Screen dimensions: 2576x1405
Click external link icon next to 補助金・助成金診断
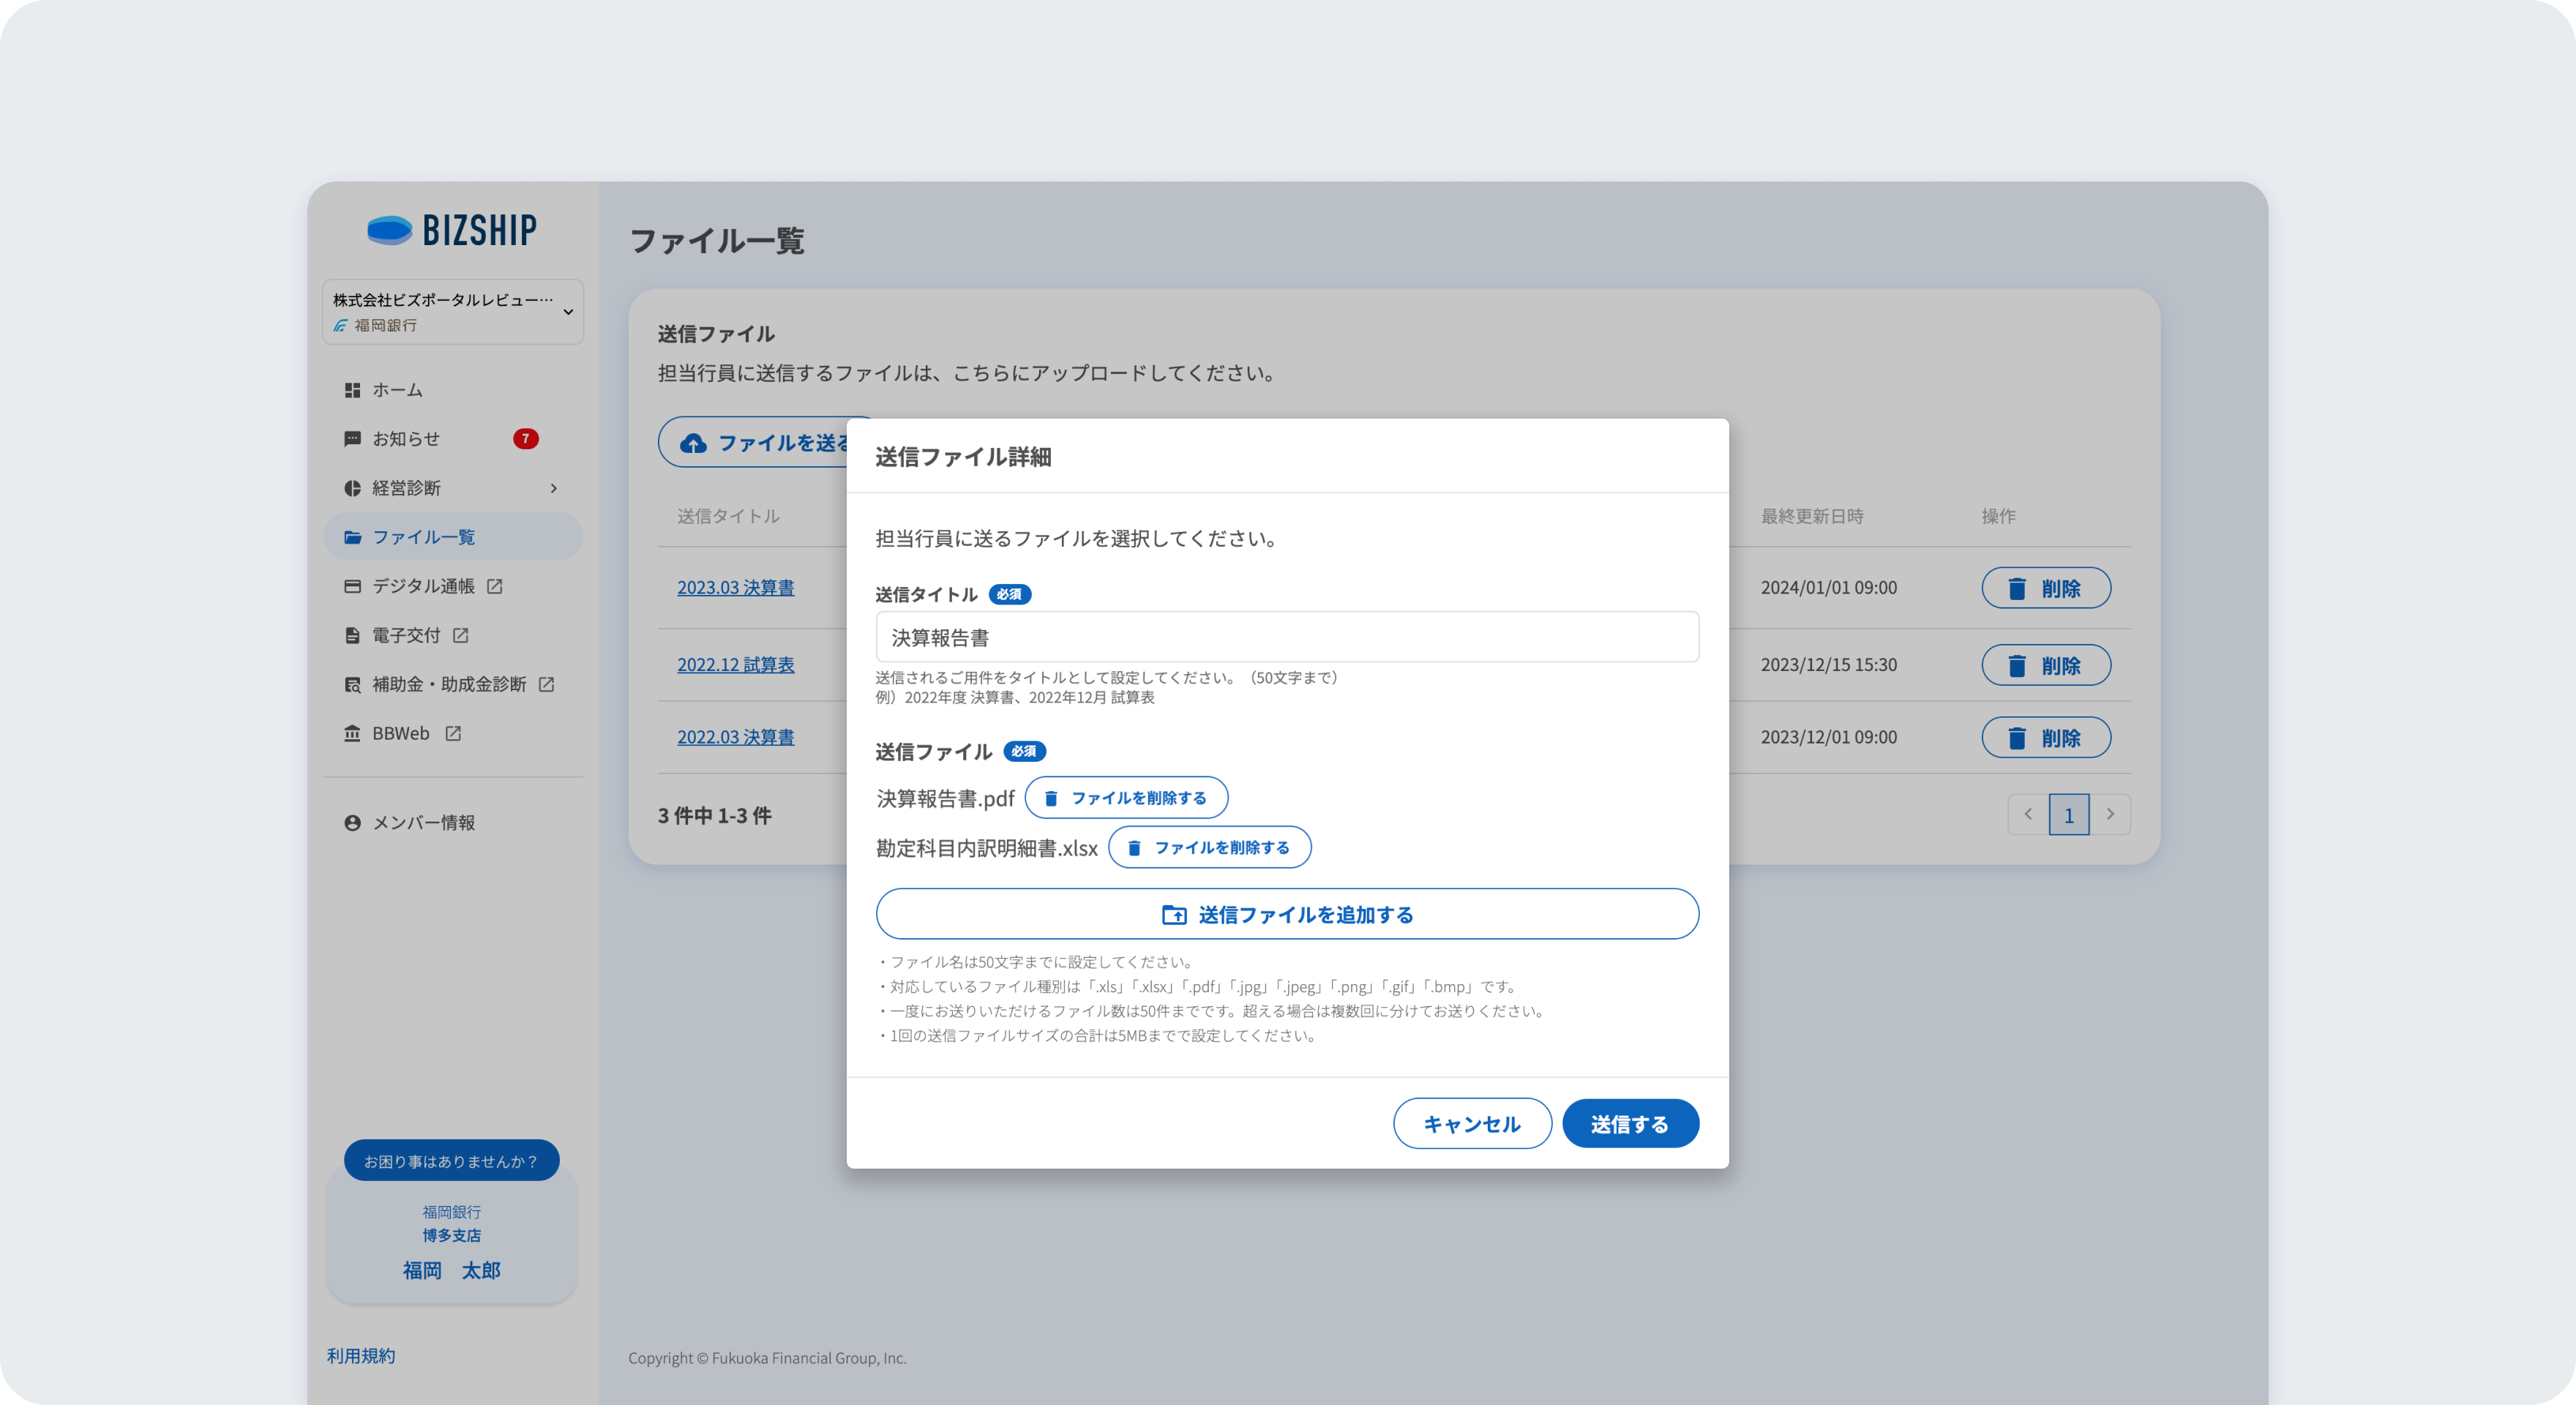pyautogui.click(x=546, y=684)
